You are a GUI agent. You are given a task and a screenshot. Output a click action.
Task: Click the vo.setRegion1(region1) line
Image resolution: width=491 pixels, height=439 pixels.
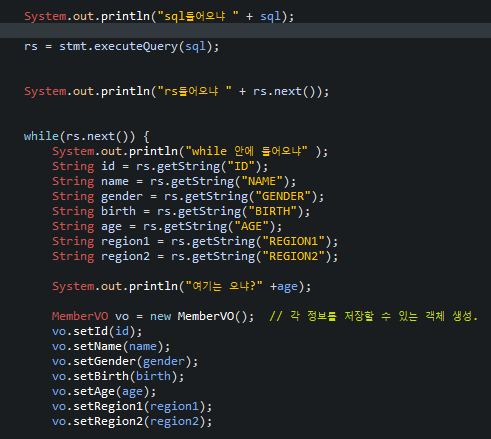(132, 406)
